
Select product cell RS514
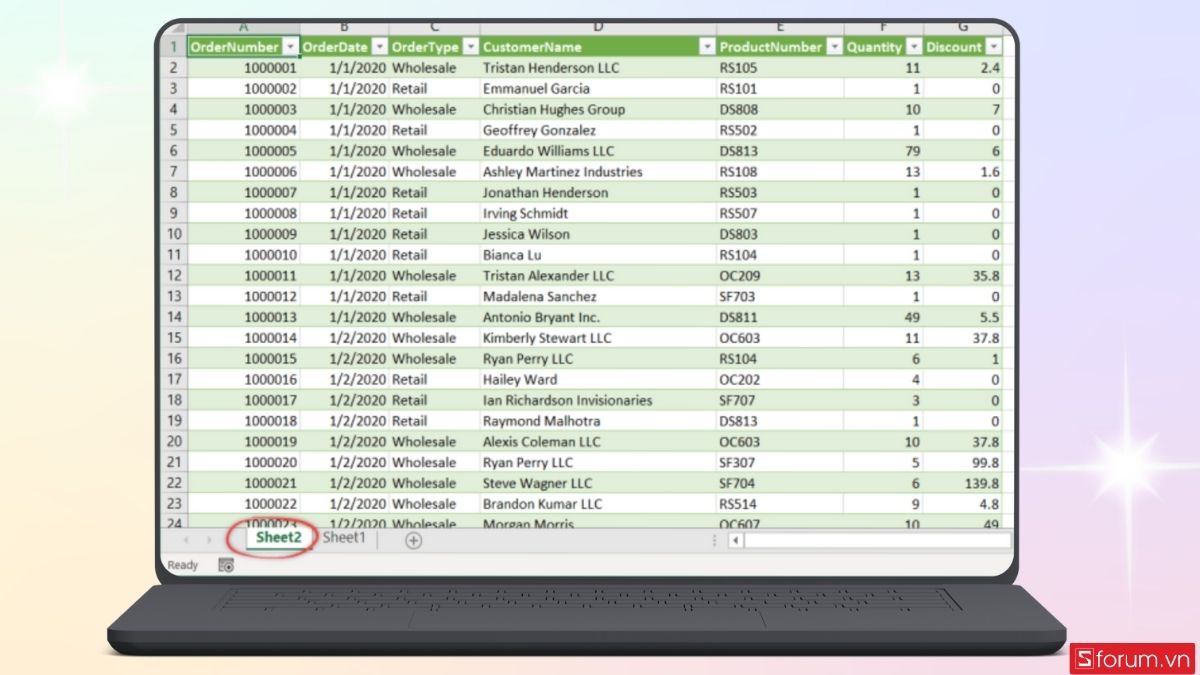pyautogui.click(x=780, y=504)
